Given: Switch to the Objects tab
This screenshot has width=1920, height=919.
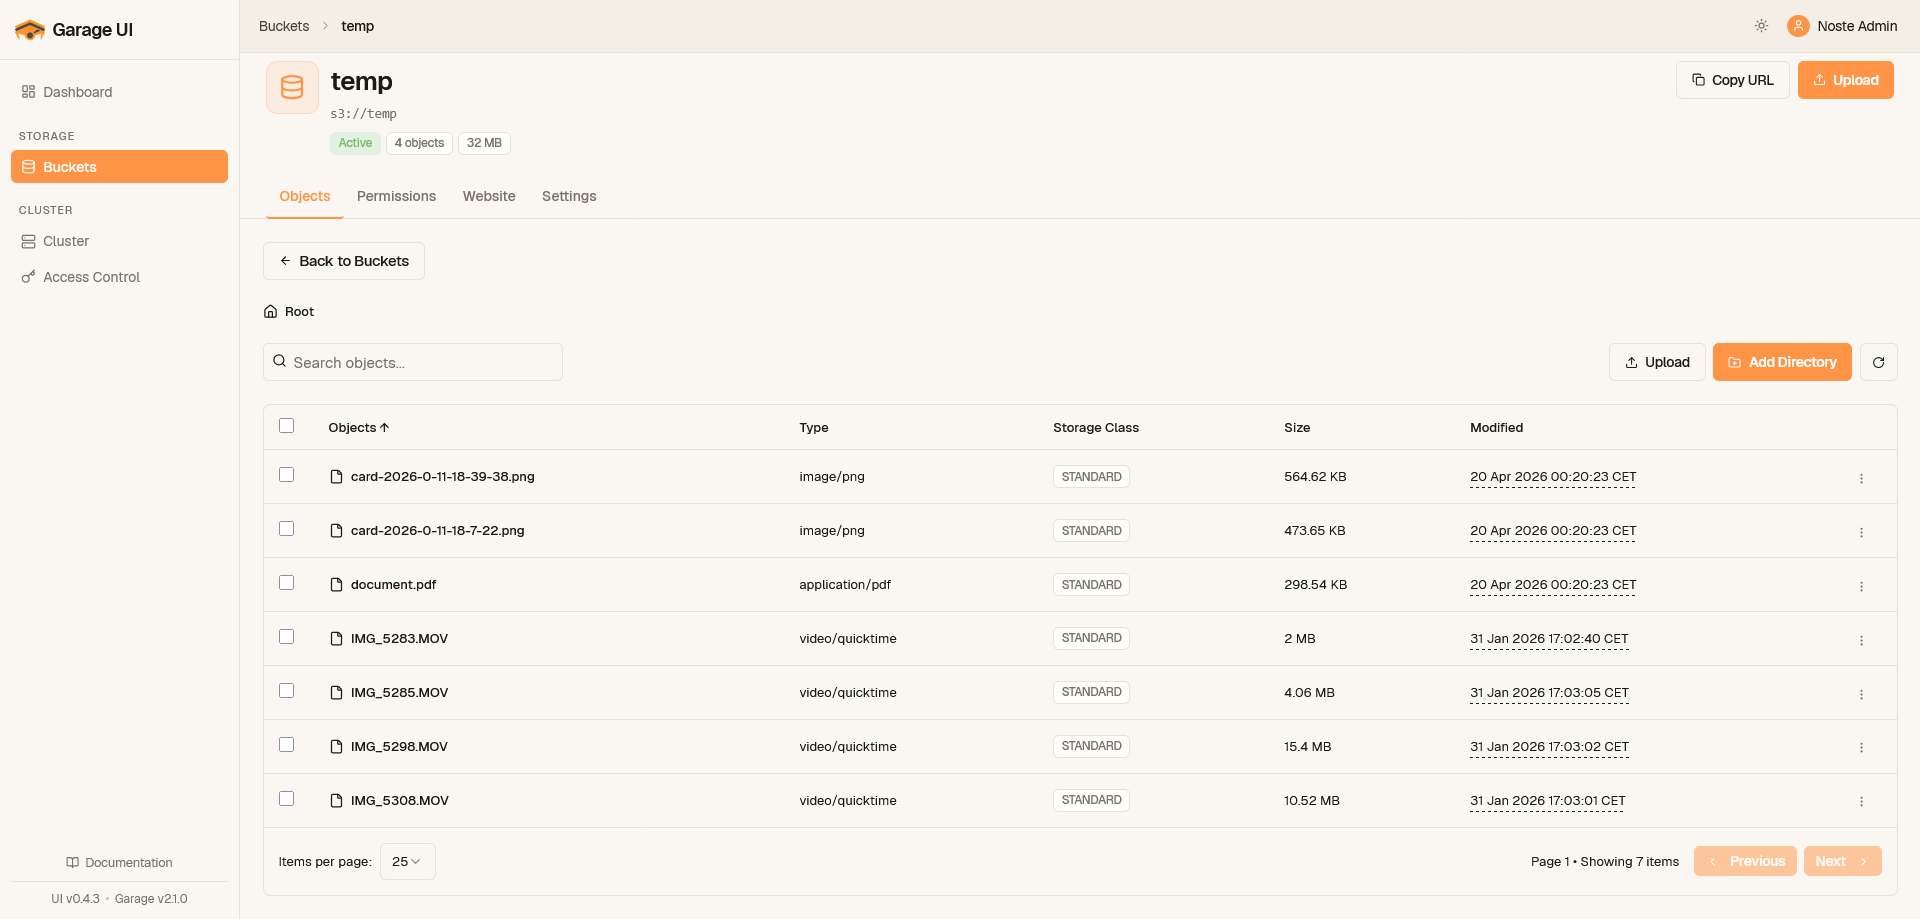Looking at the screenshot, I should pyautogui.click(x=305, y=196).
